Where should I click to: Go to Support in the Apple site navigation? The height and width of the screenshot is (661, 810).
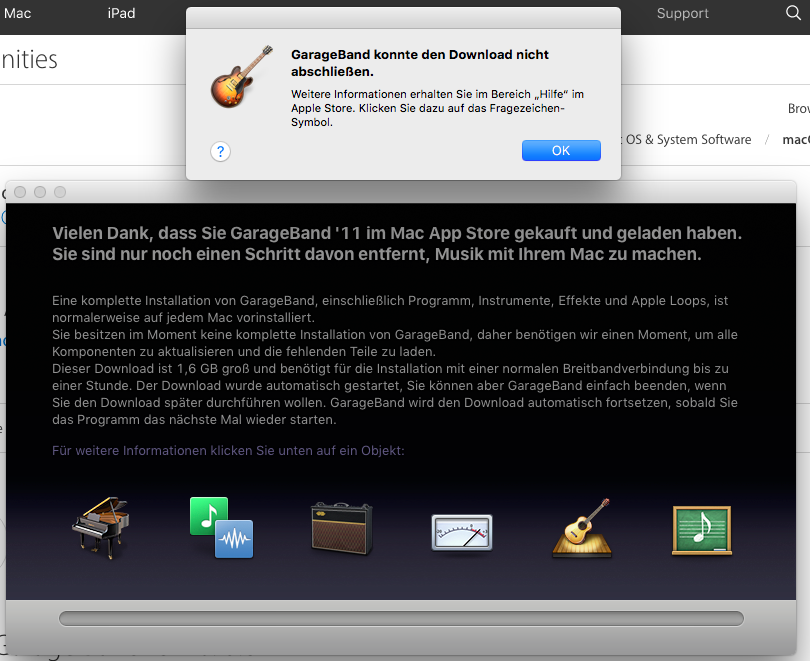682,13
